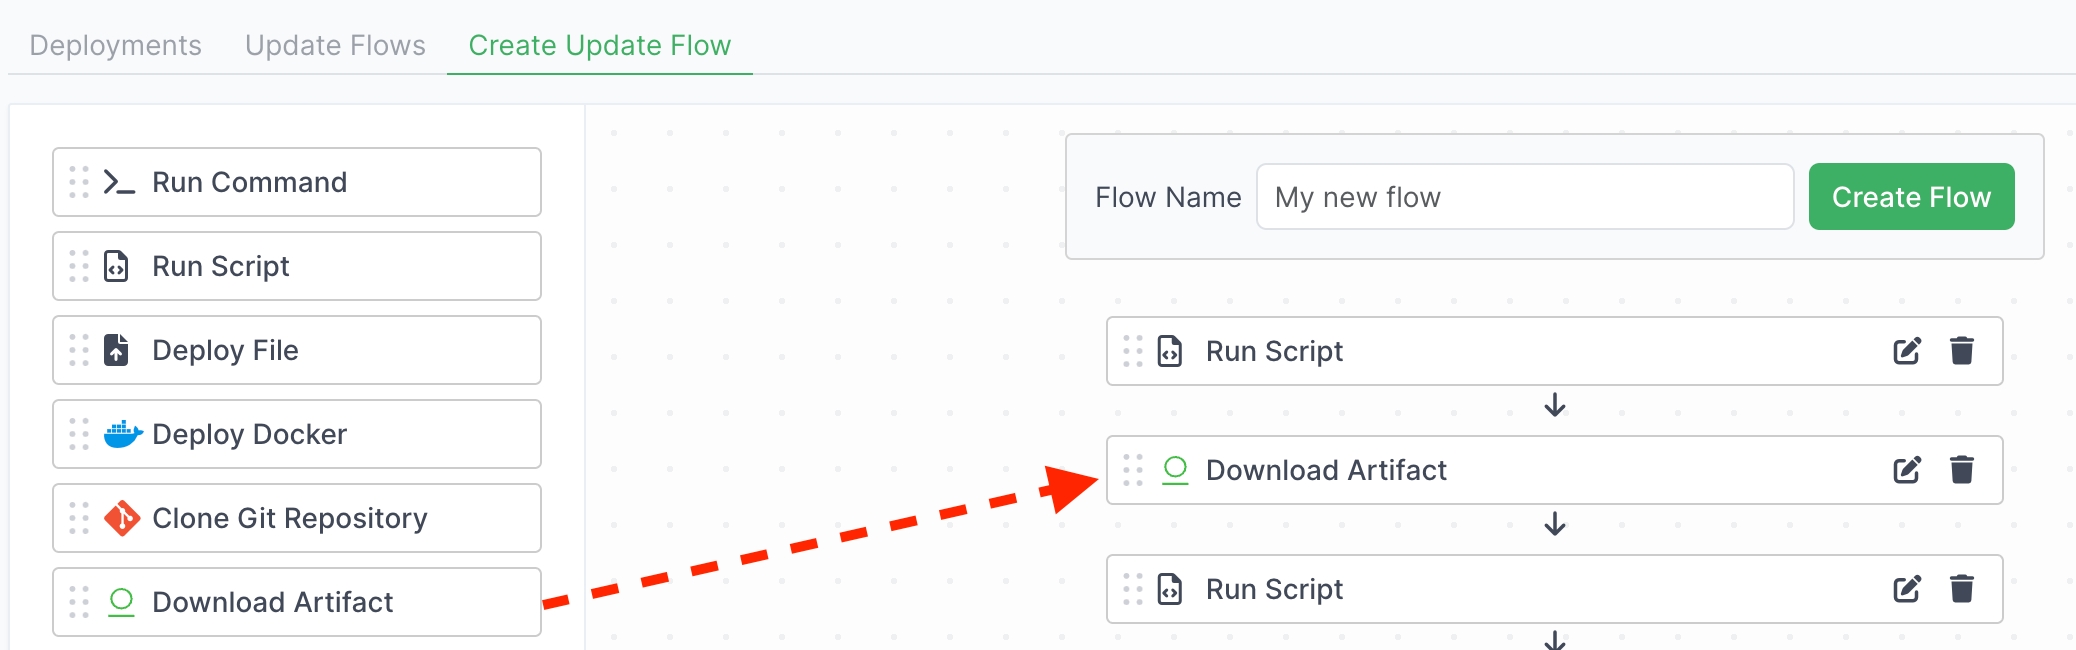
Task: Click the file upload icon beside Deploy File
Action: tap(117, 350)
